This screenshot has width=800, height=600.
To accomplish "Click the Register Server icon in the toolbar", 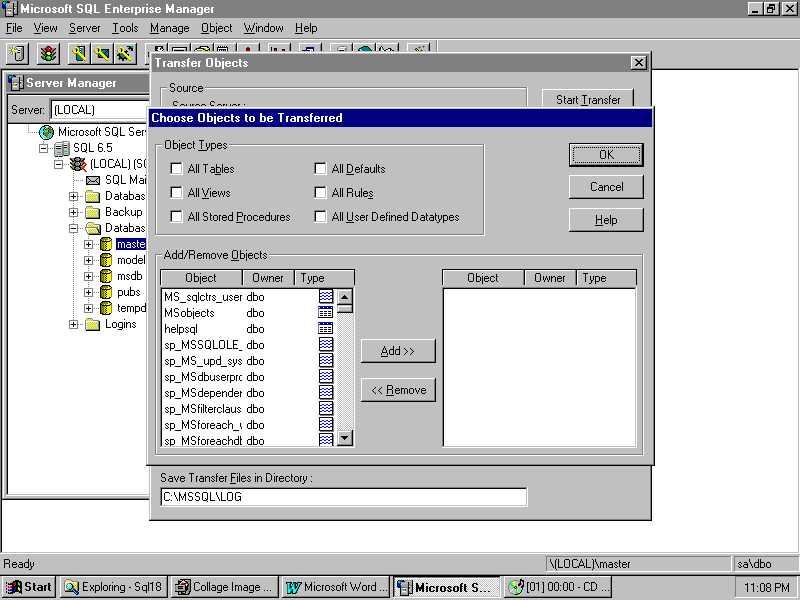I will [17, 53].
